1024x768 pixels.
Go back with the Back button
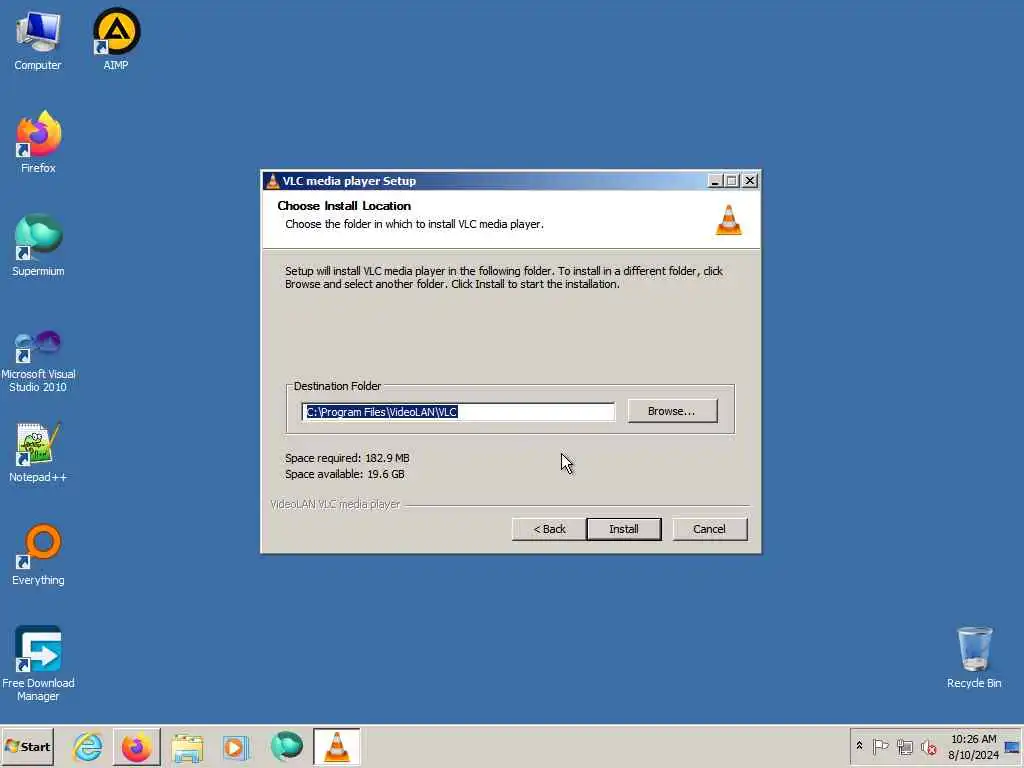pyautogui.click(x=549, y=529)
